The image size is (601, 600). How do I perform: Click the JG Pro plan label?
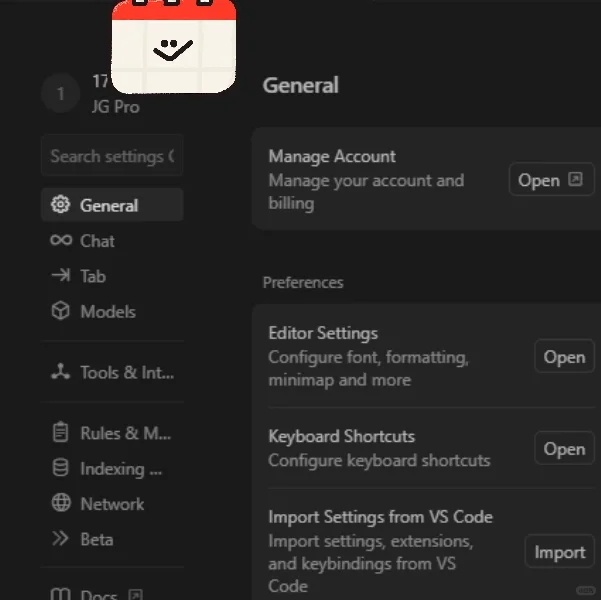click(x=116, y=107)
